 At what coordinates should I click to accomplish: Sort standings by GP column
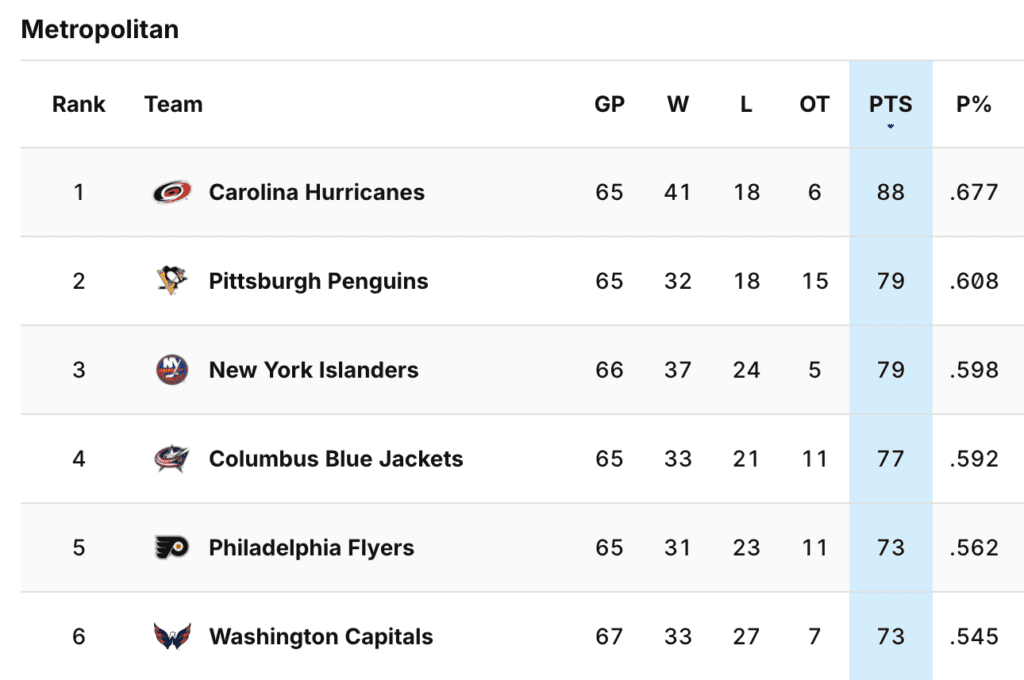(x=609, y=104)
